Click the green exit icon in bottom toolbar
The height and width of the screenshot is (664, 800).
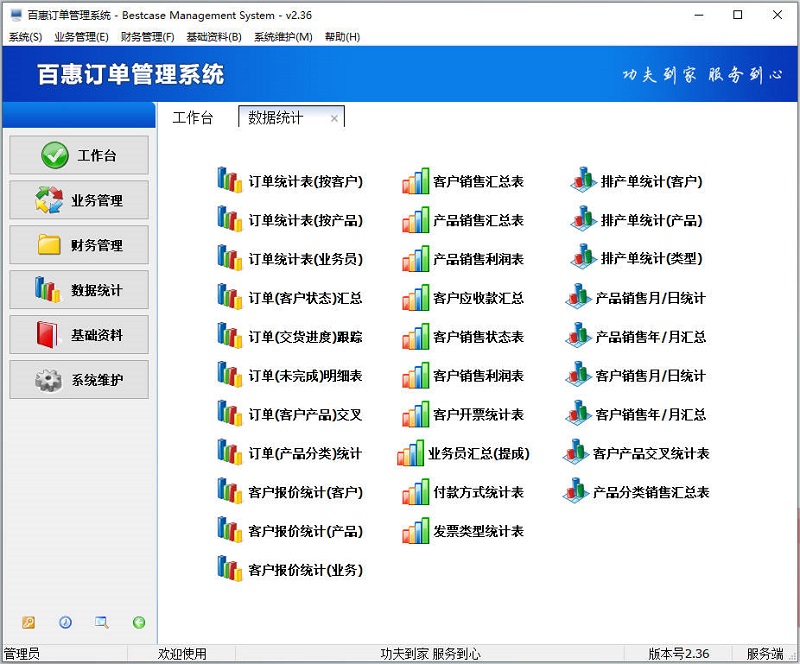click(x=139, y=622)
